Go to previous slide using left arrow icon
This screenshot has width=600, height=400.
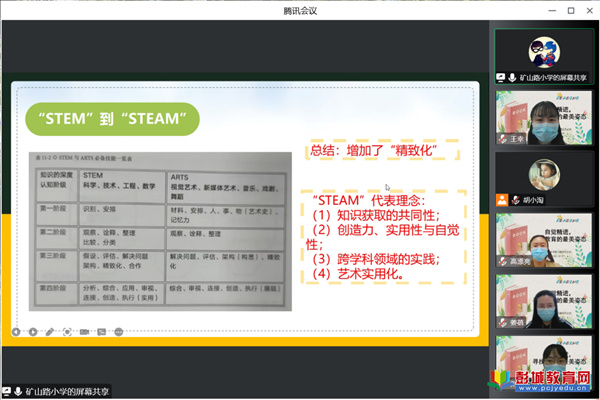16,332
